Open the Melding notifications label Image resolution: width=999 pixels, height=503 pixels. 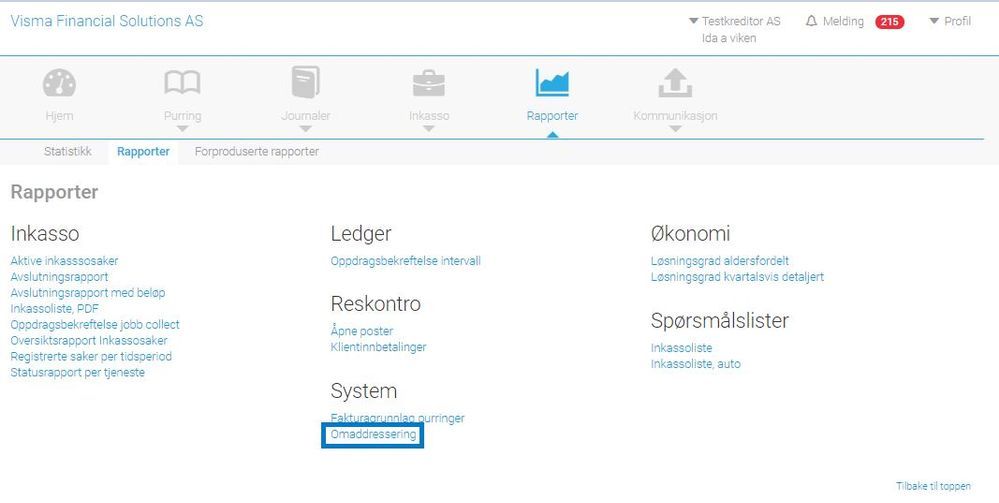click(x=843, y=21)
